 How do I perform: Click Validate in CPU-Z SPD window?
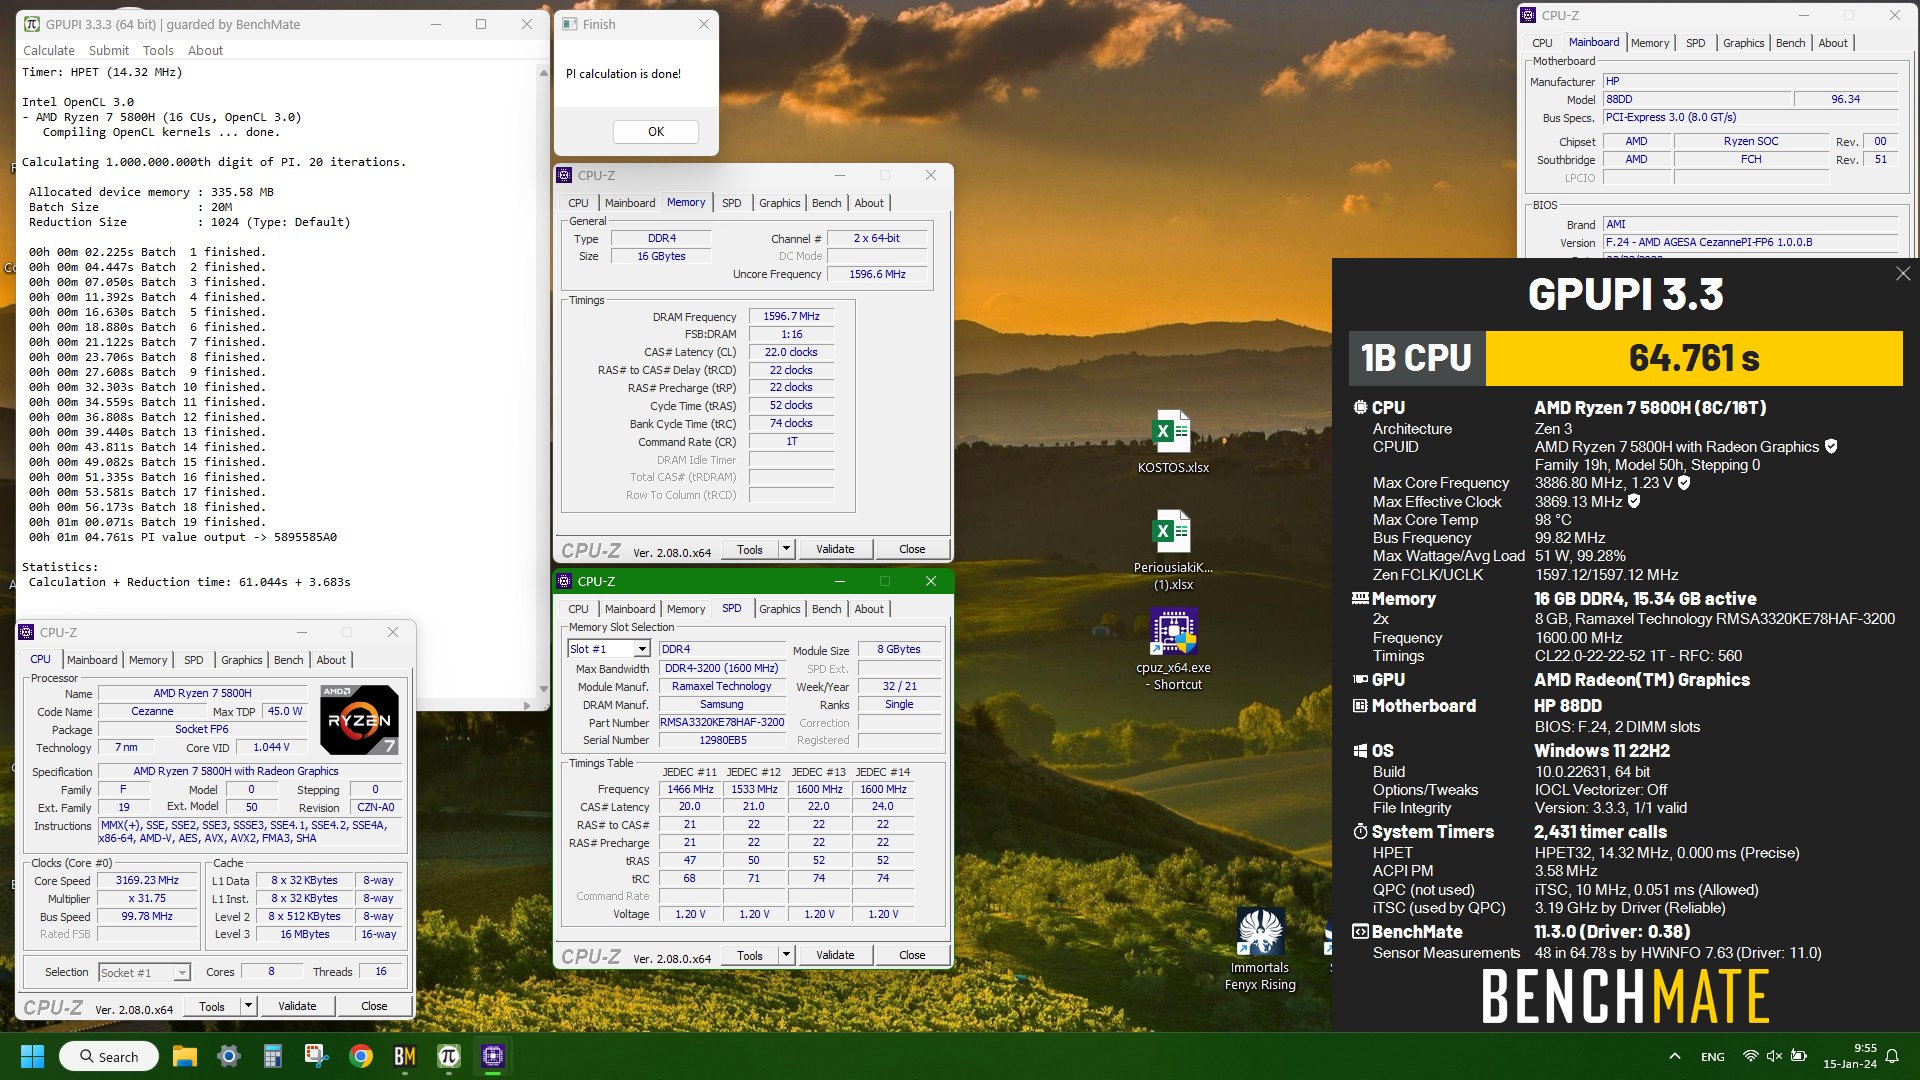click(x=835, y=955)
